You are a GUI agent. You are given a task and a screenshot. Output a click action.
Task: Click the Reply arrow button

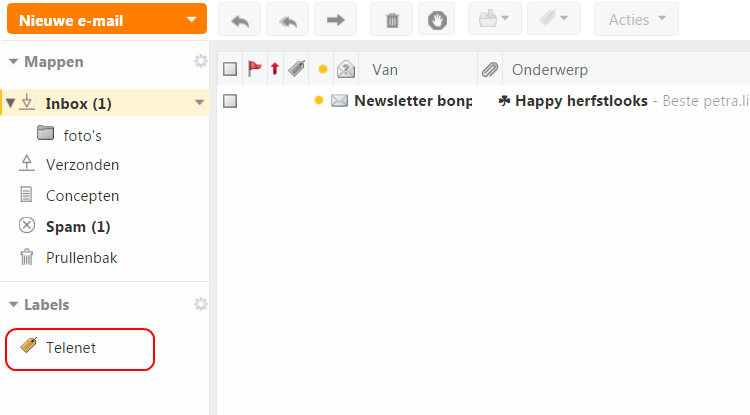(x=239, y=19)
